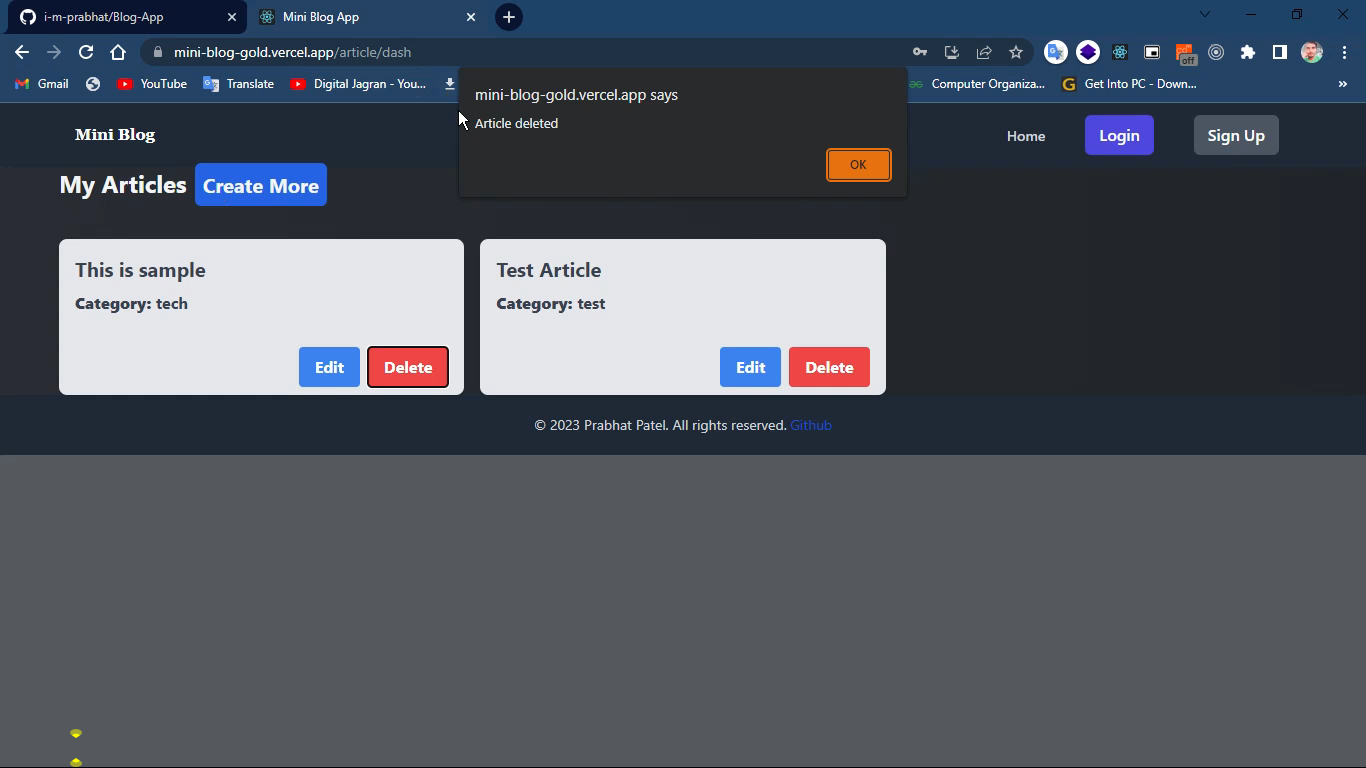Image resolution: width=1366 pixels, height=768 pixels.
Task: Open the ColorZilla extension marked off
Action: pyautogui.click(x=1185, y=51)
